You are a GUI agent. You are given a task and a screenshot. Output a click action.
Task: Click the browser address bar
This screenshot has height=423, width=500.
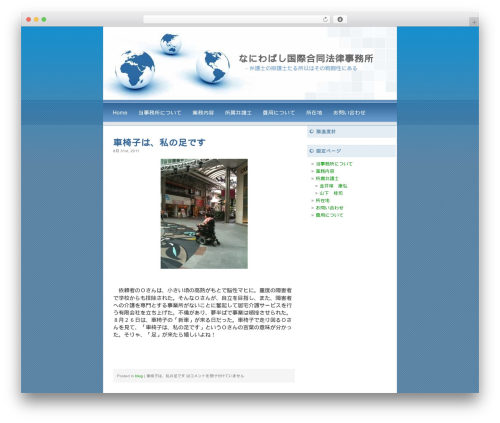[x=236, y=19]
